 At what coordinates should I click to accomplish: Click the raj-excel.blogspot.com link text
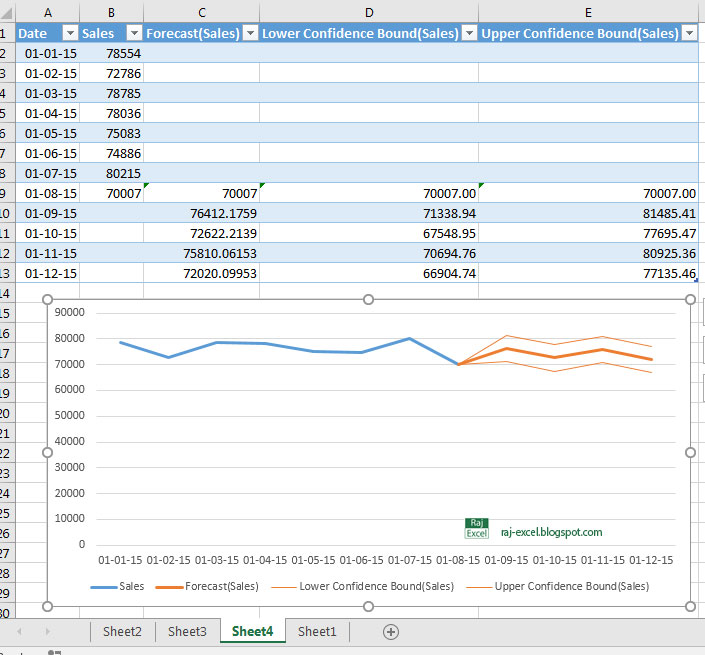point(551,532)
